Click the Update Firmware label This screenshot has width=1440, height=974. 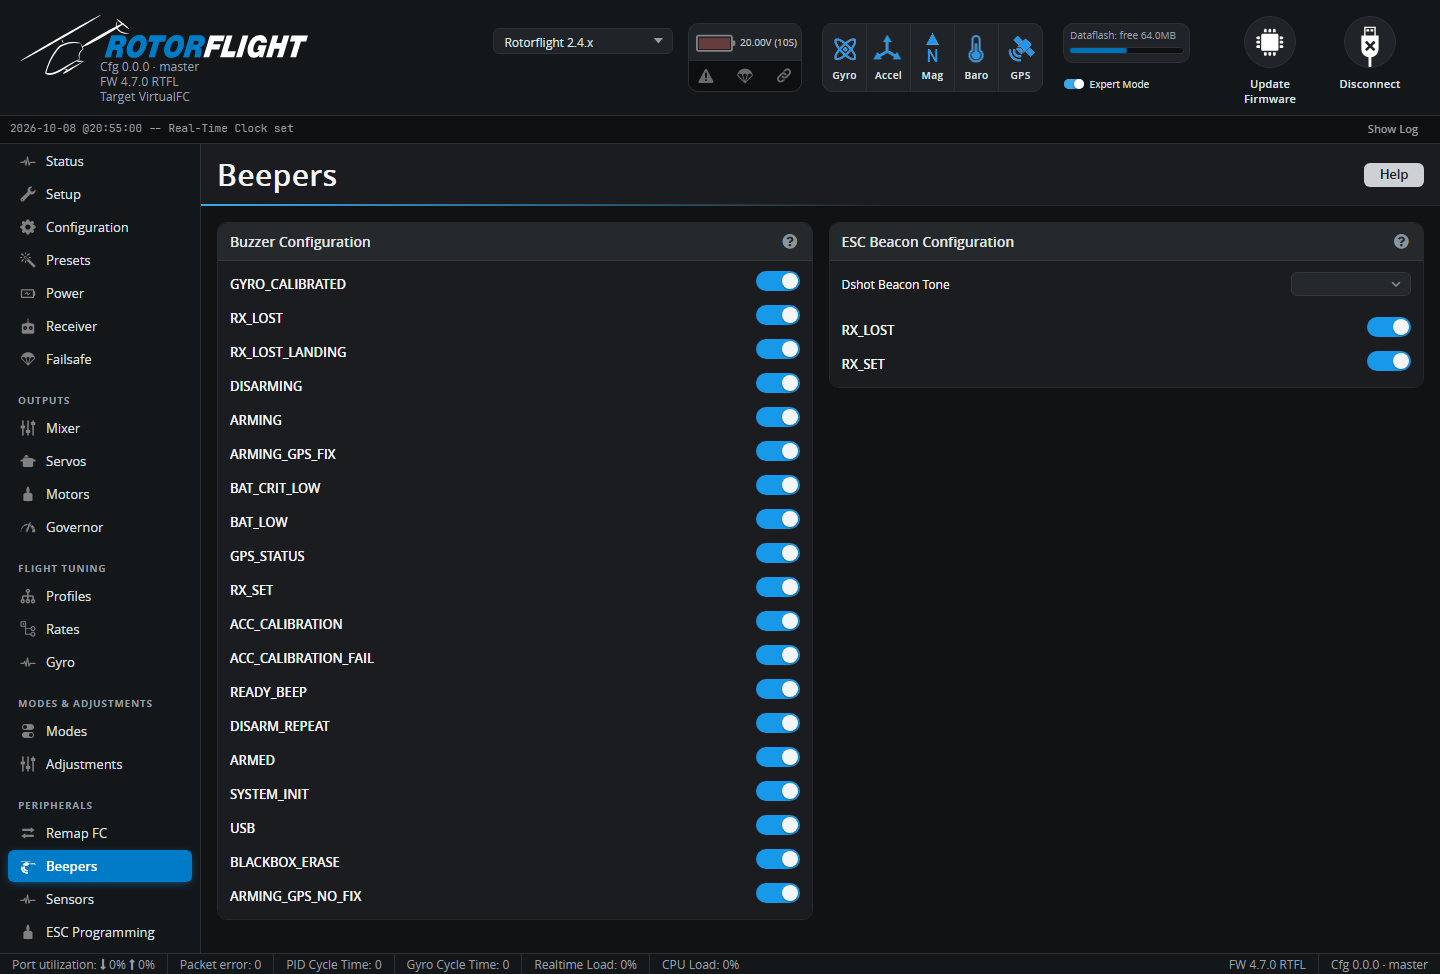coord(1270,91)
